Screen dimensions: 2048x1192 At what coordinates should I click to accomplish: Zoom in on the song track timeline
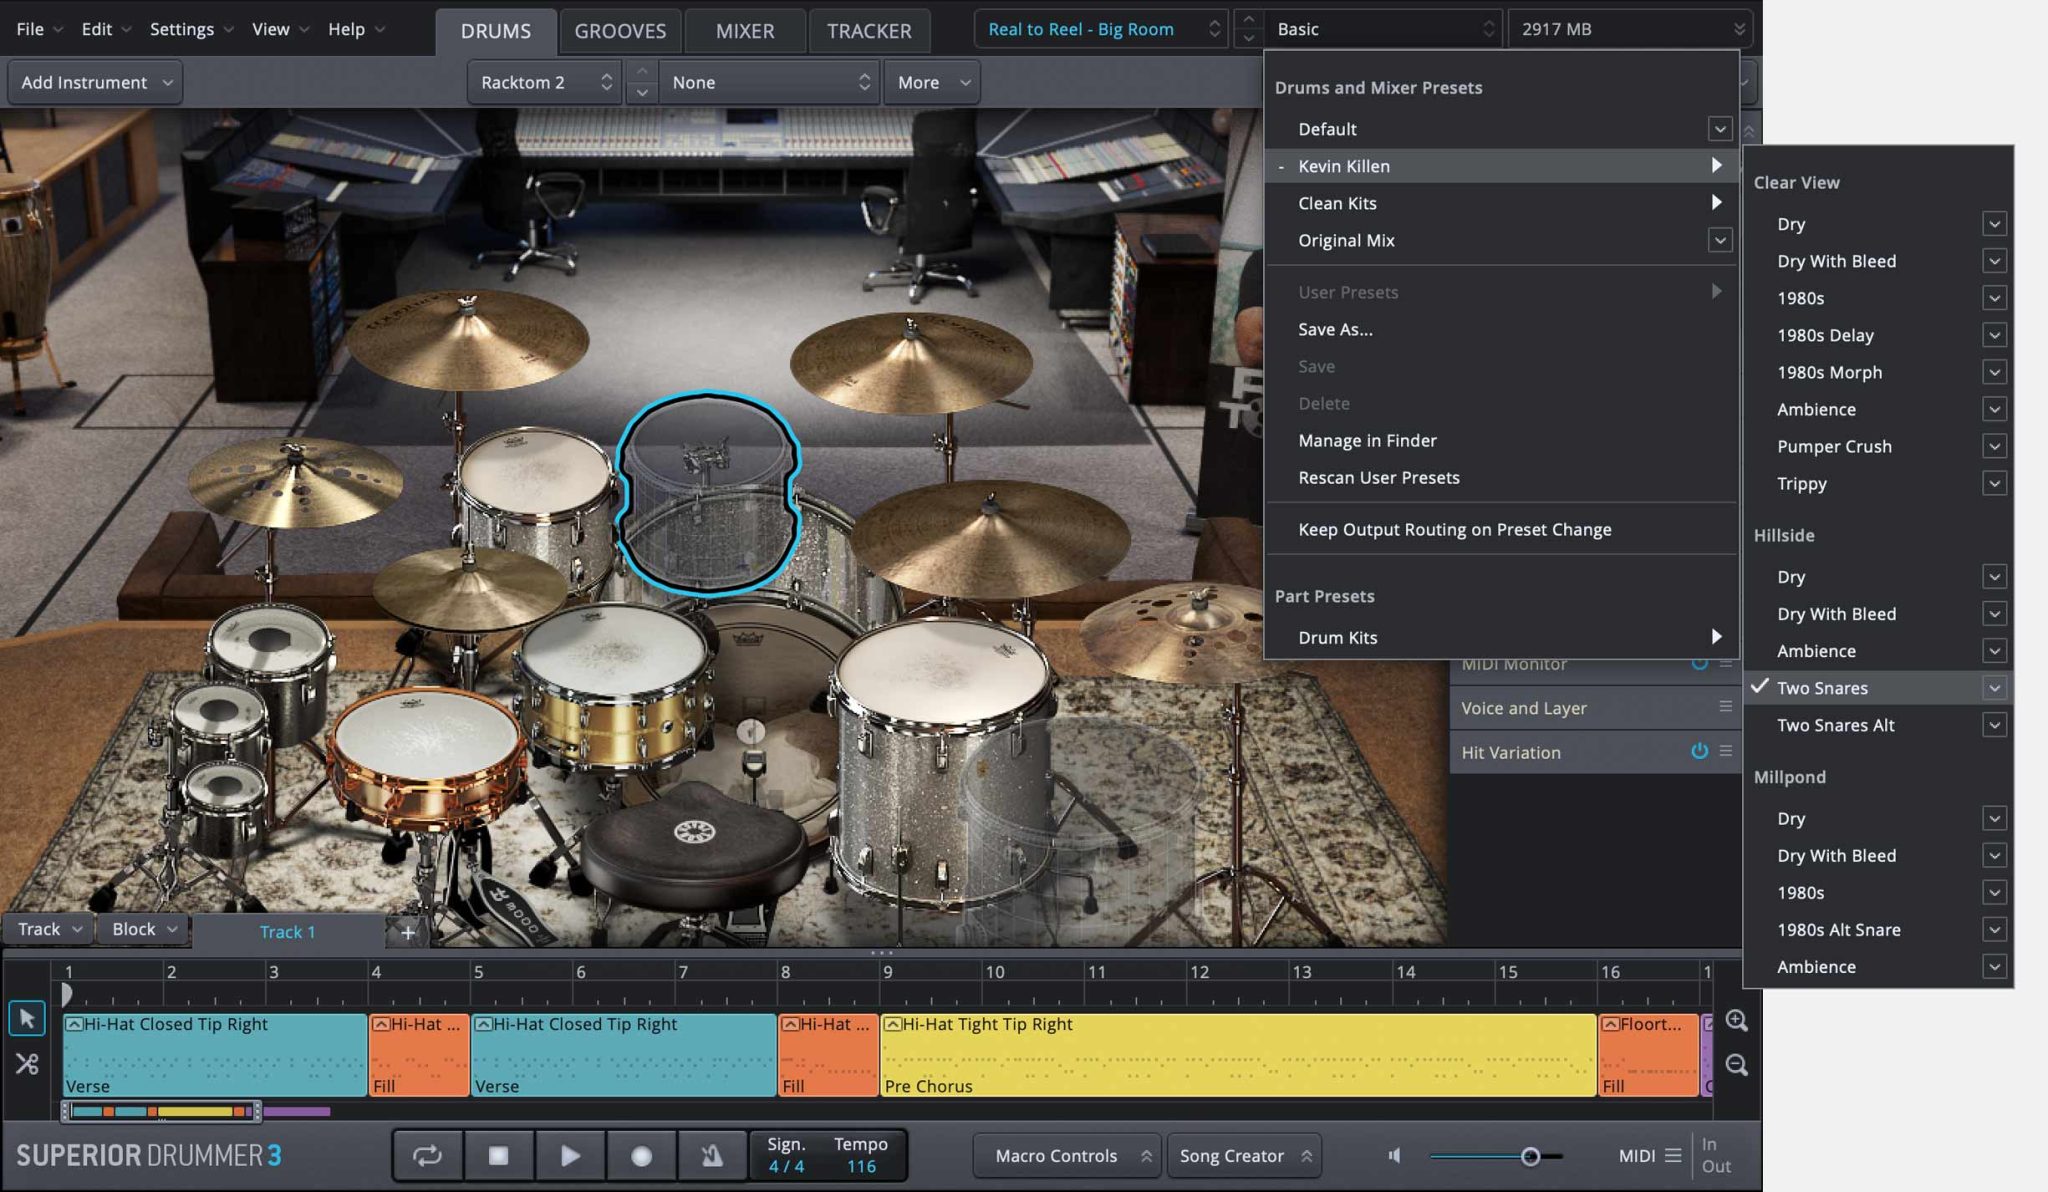1737,1021
